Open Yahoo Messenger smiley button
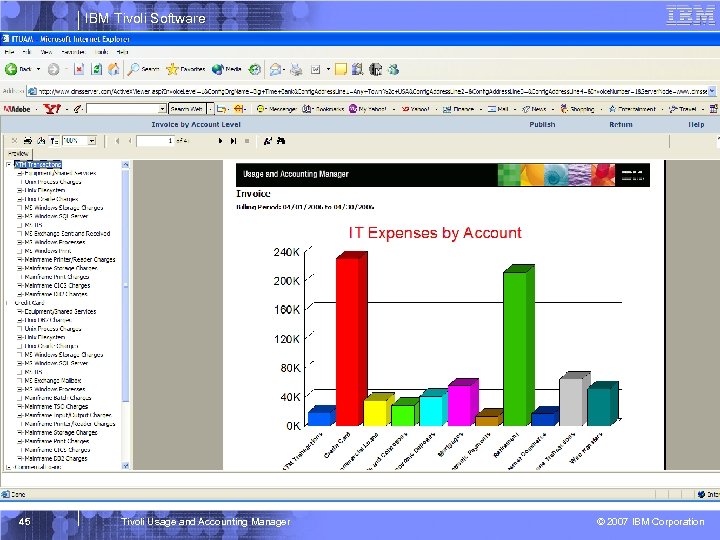This screenshot has width=720, height=540. click(x=276, y=109)
